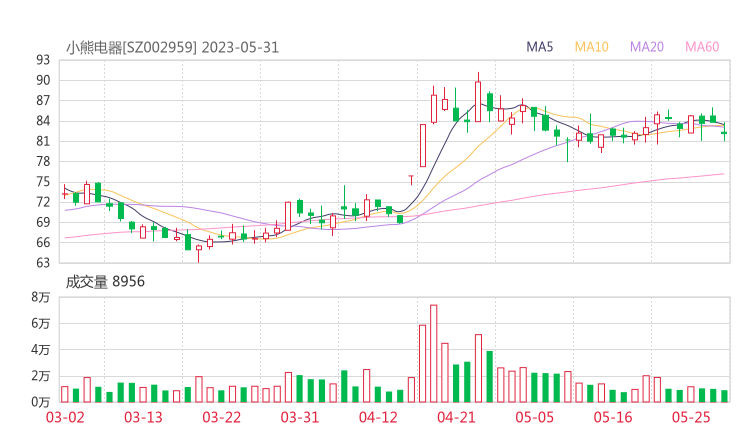Screen dimensions: 740x440
Task: Click the 69 price axis label
Action: (43, 222)
